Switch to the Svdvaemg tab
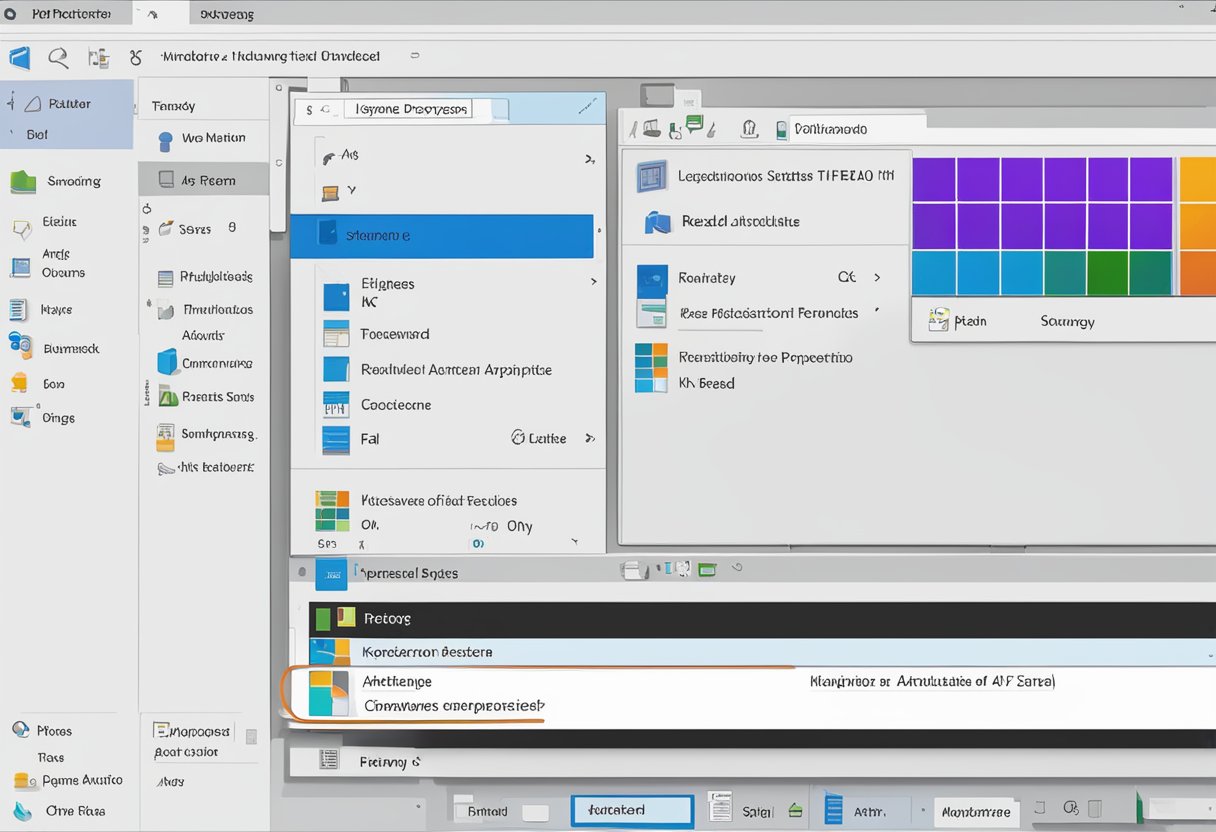This screenshot has height=832, width=1216. 226,15
